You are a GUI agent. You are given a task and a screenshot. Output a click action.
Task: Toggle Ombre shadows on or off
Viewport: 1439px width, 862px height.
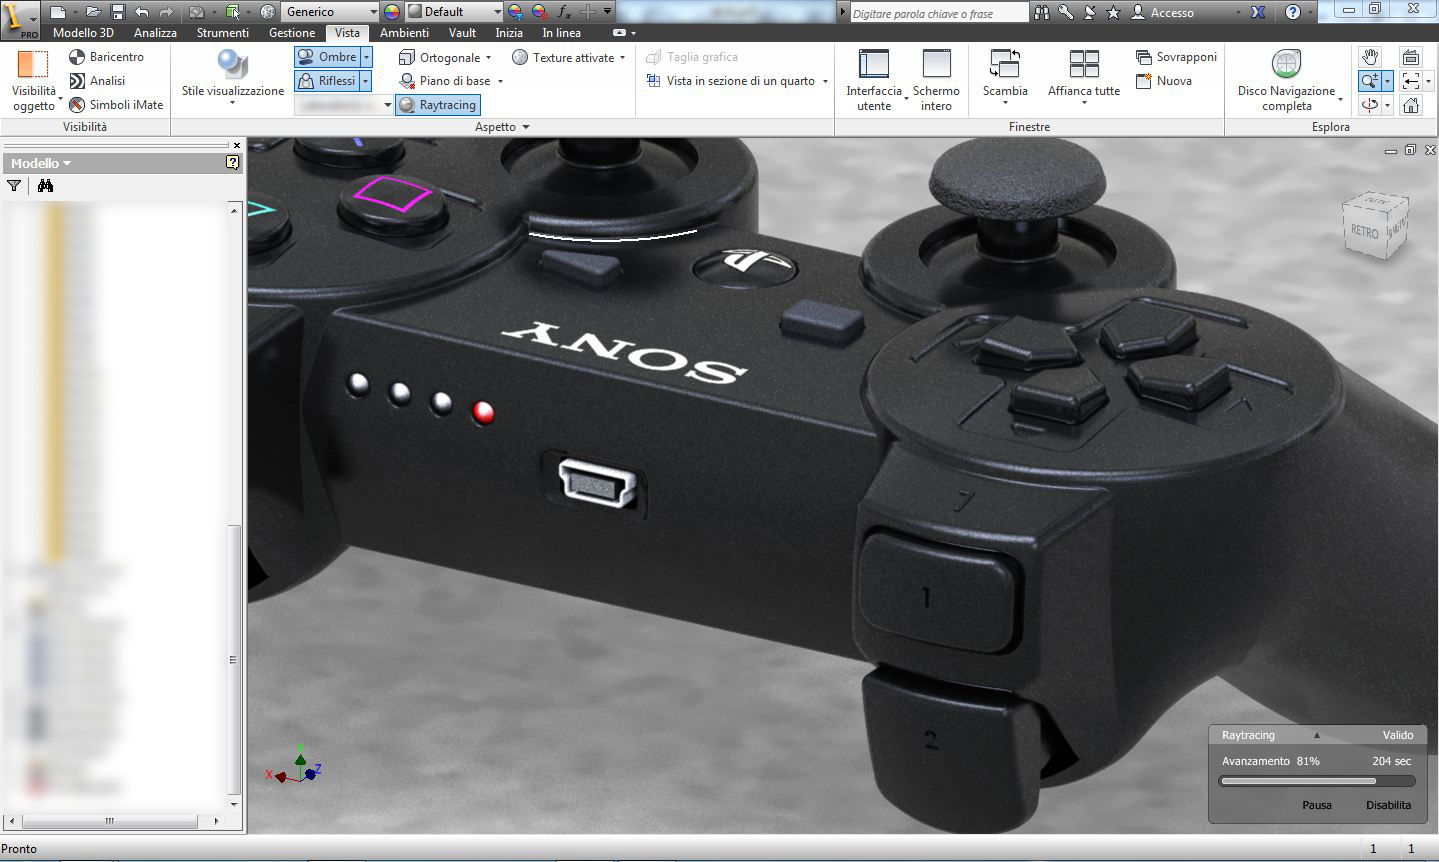(x=327, y=57)
